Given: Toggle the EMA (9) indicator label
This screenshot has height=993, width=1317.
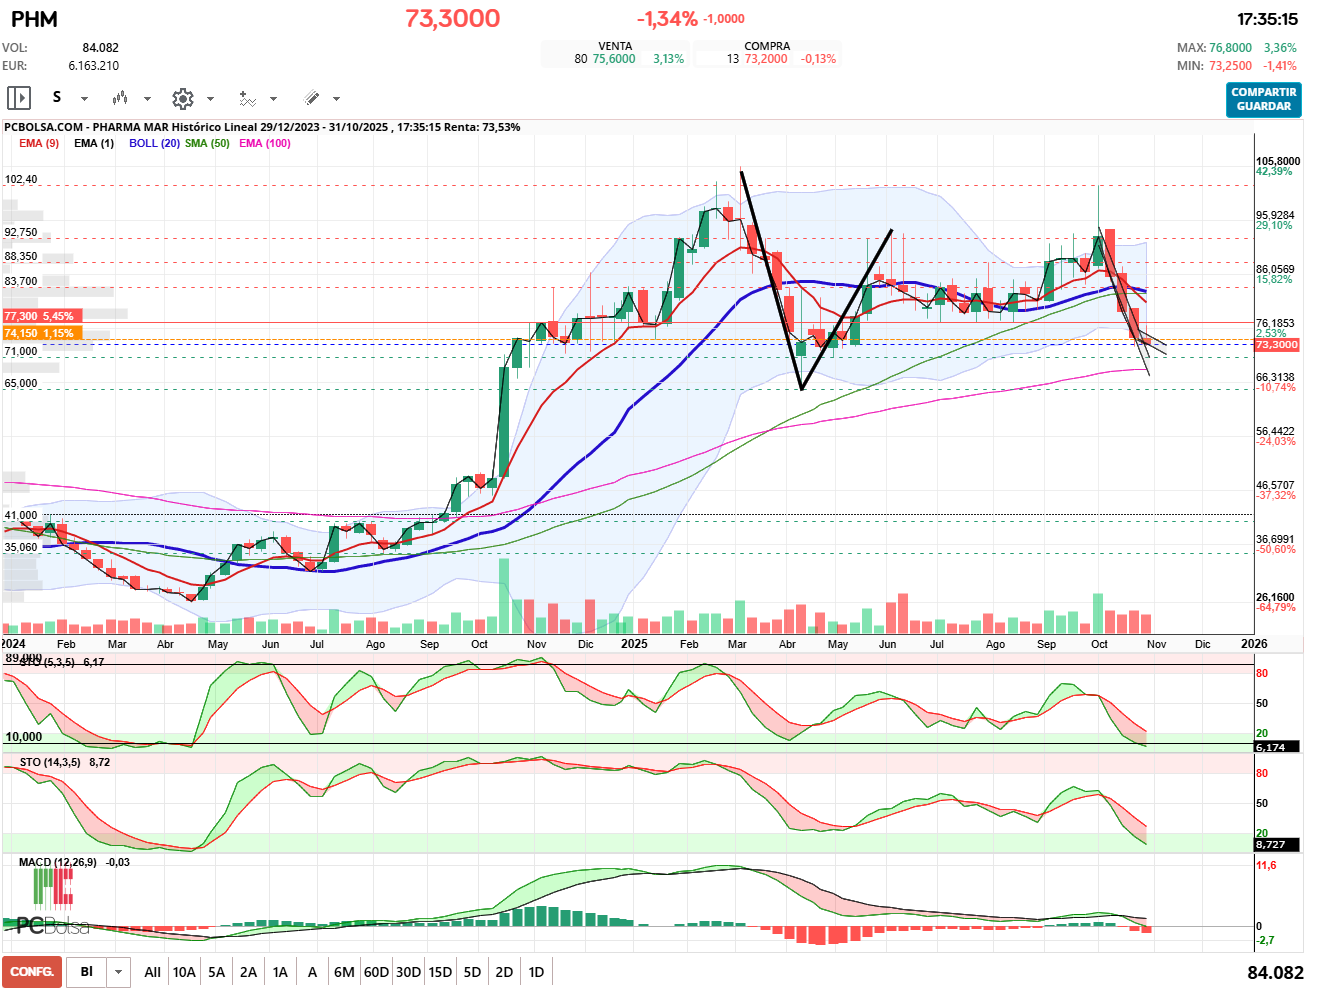Looking at the screenshot, I should pyautogui.click(x=39, y=143).
